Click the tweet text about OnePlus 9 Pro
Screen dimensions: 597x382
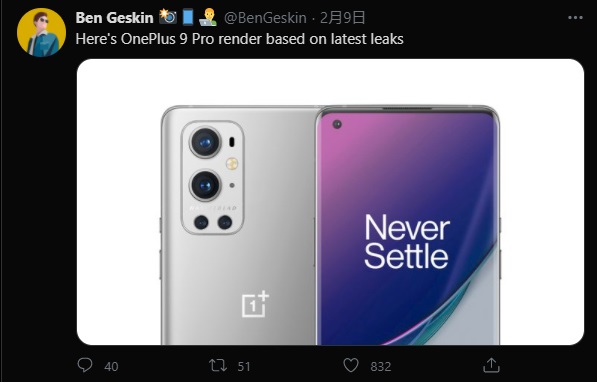[x=239, y=39]
